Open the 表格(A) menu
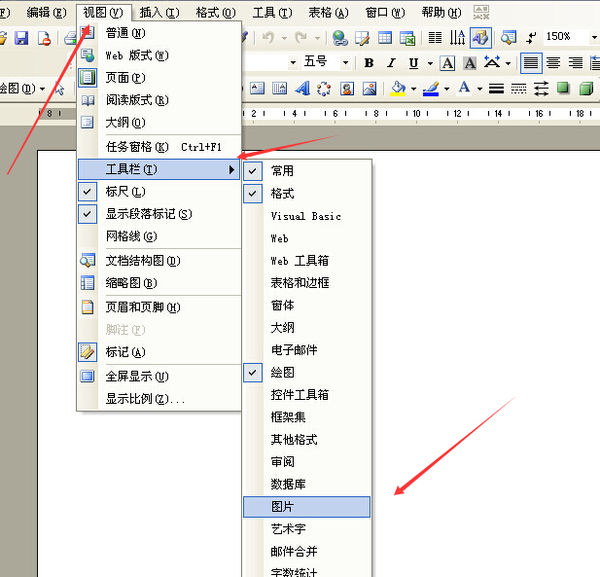Image resolution: width=600 pixels, height=577 pixels. pyautogui.click(x=328, y=13)
